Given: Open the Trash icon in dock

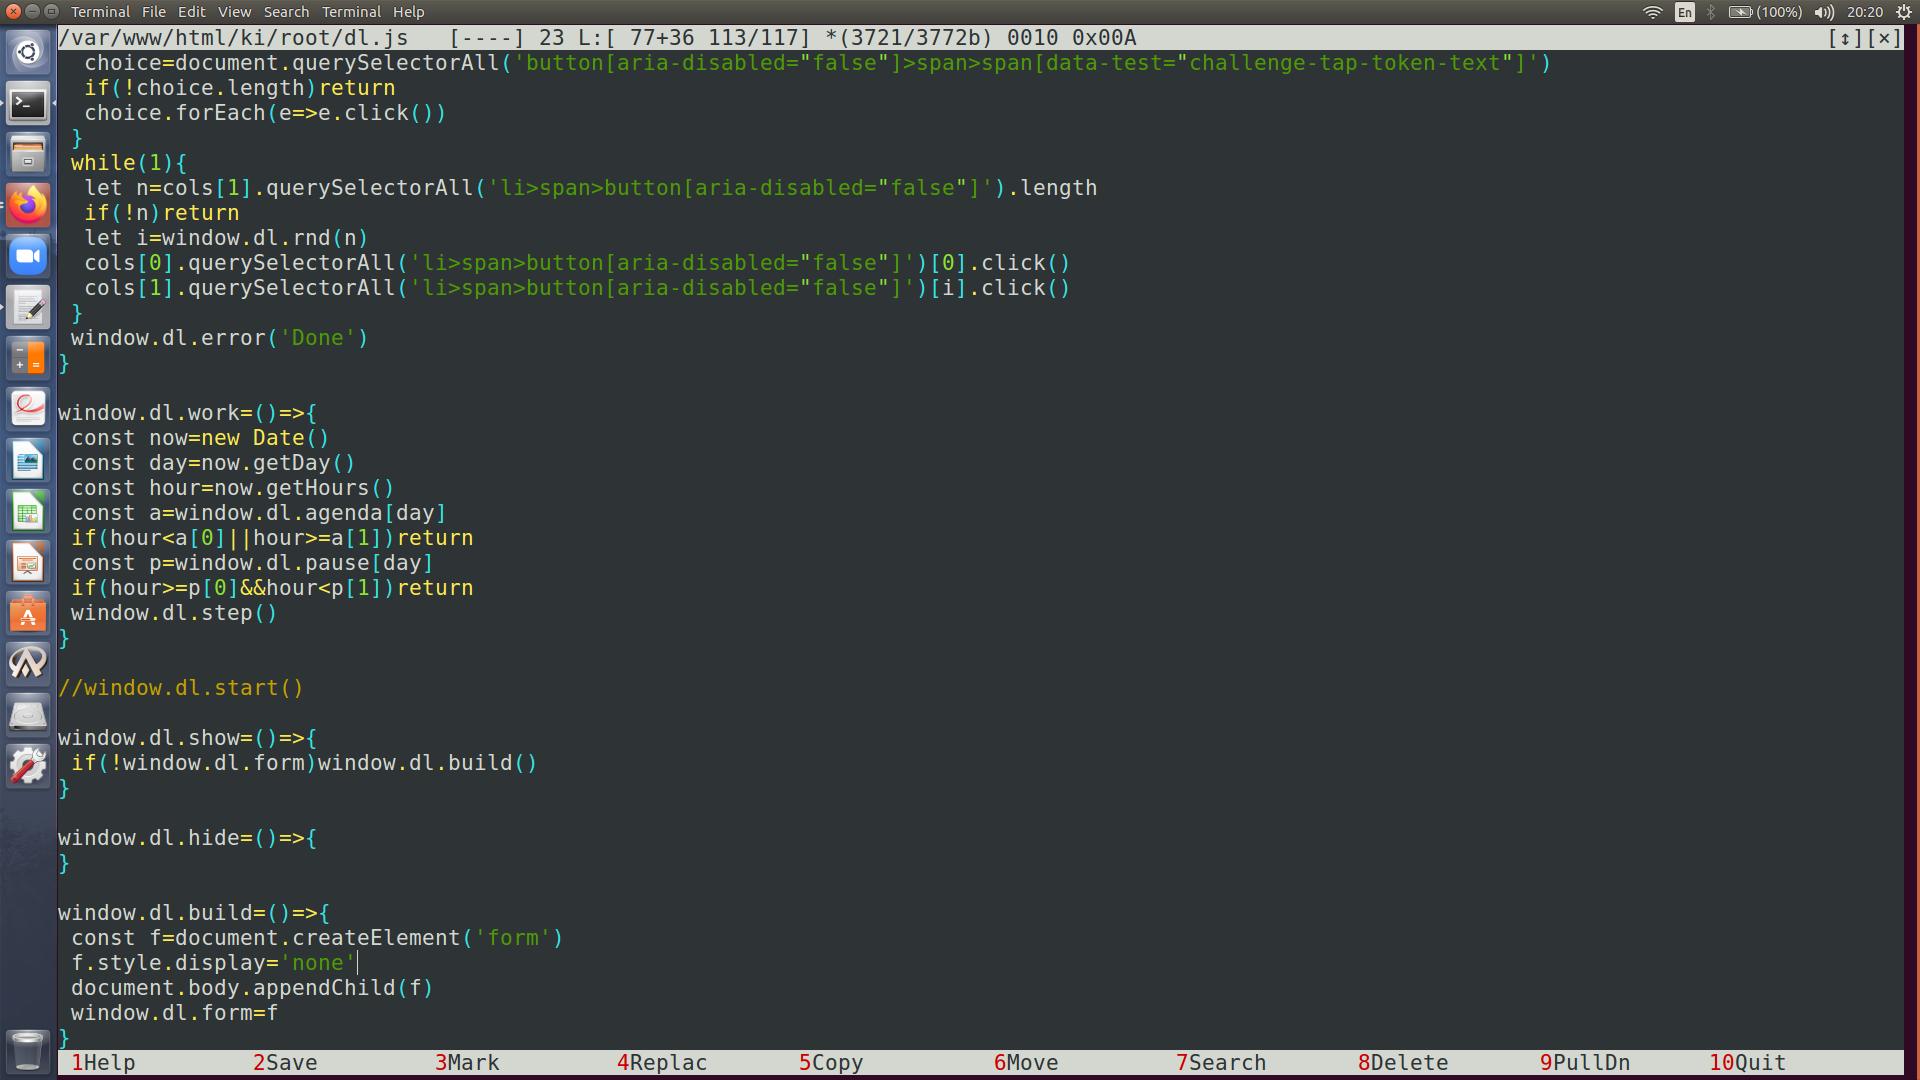Looking at the screenshot, I should 28,1050.
